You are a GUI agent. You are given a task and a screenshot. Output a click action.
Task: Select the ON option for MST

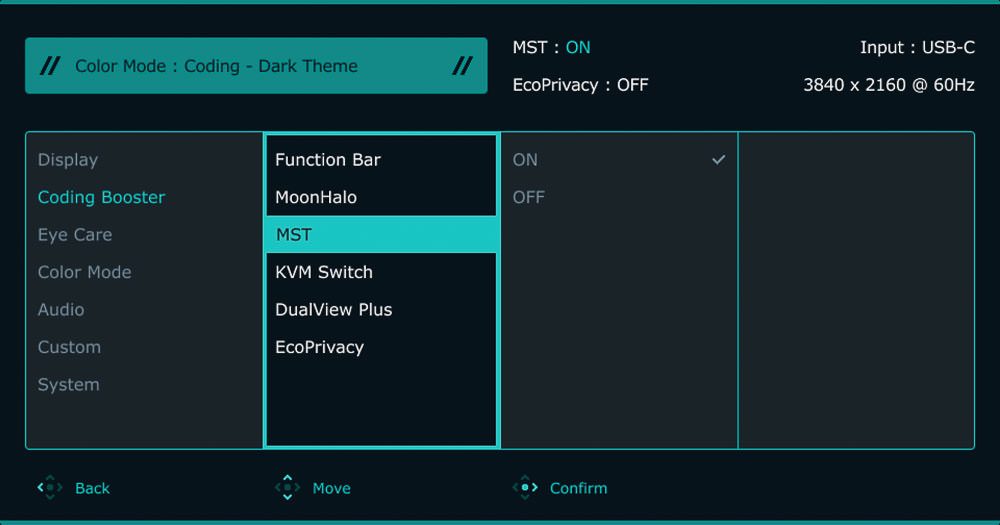click(x=525, y=160)
